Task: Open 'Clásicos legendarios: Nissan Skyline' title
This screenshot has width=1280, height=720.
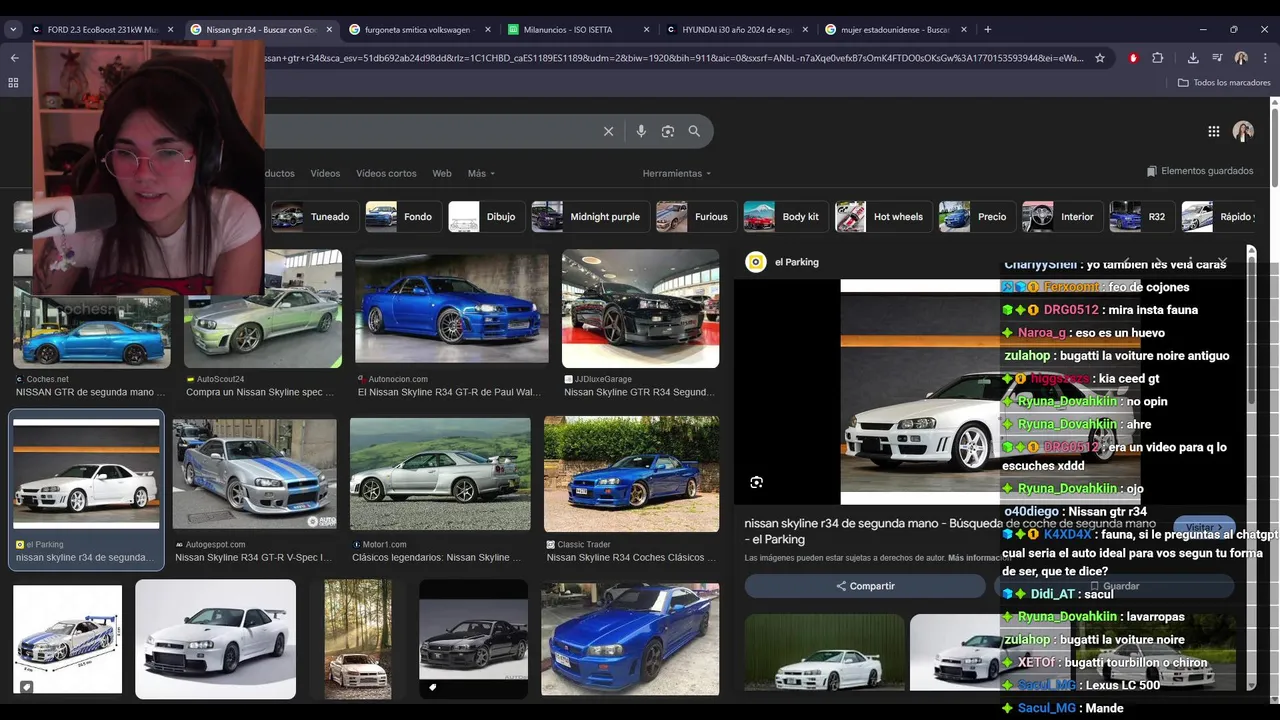Action: 437,557
